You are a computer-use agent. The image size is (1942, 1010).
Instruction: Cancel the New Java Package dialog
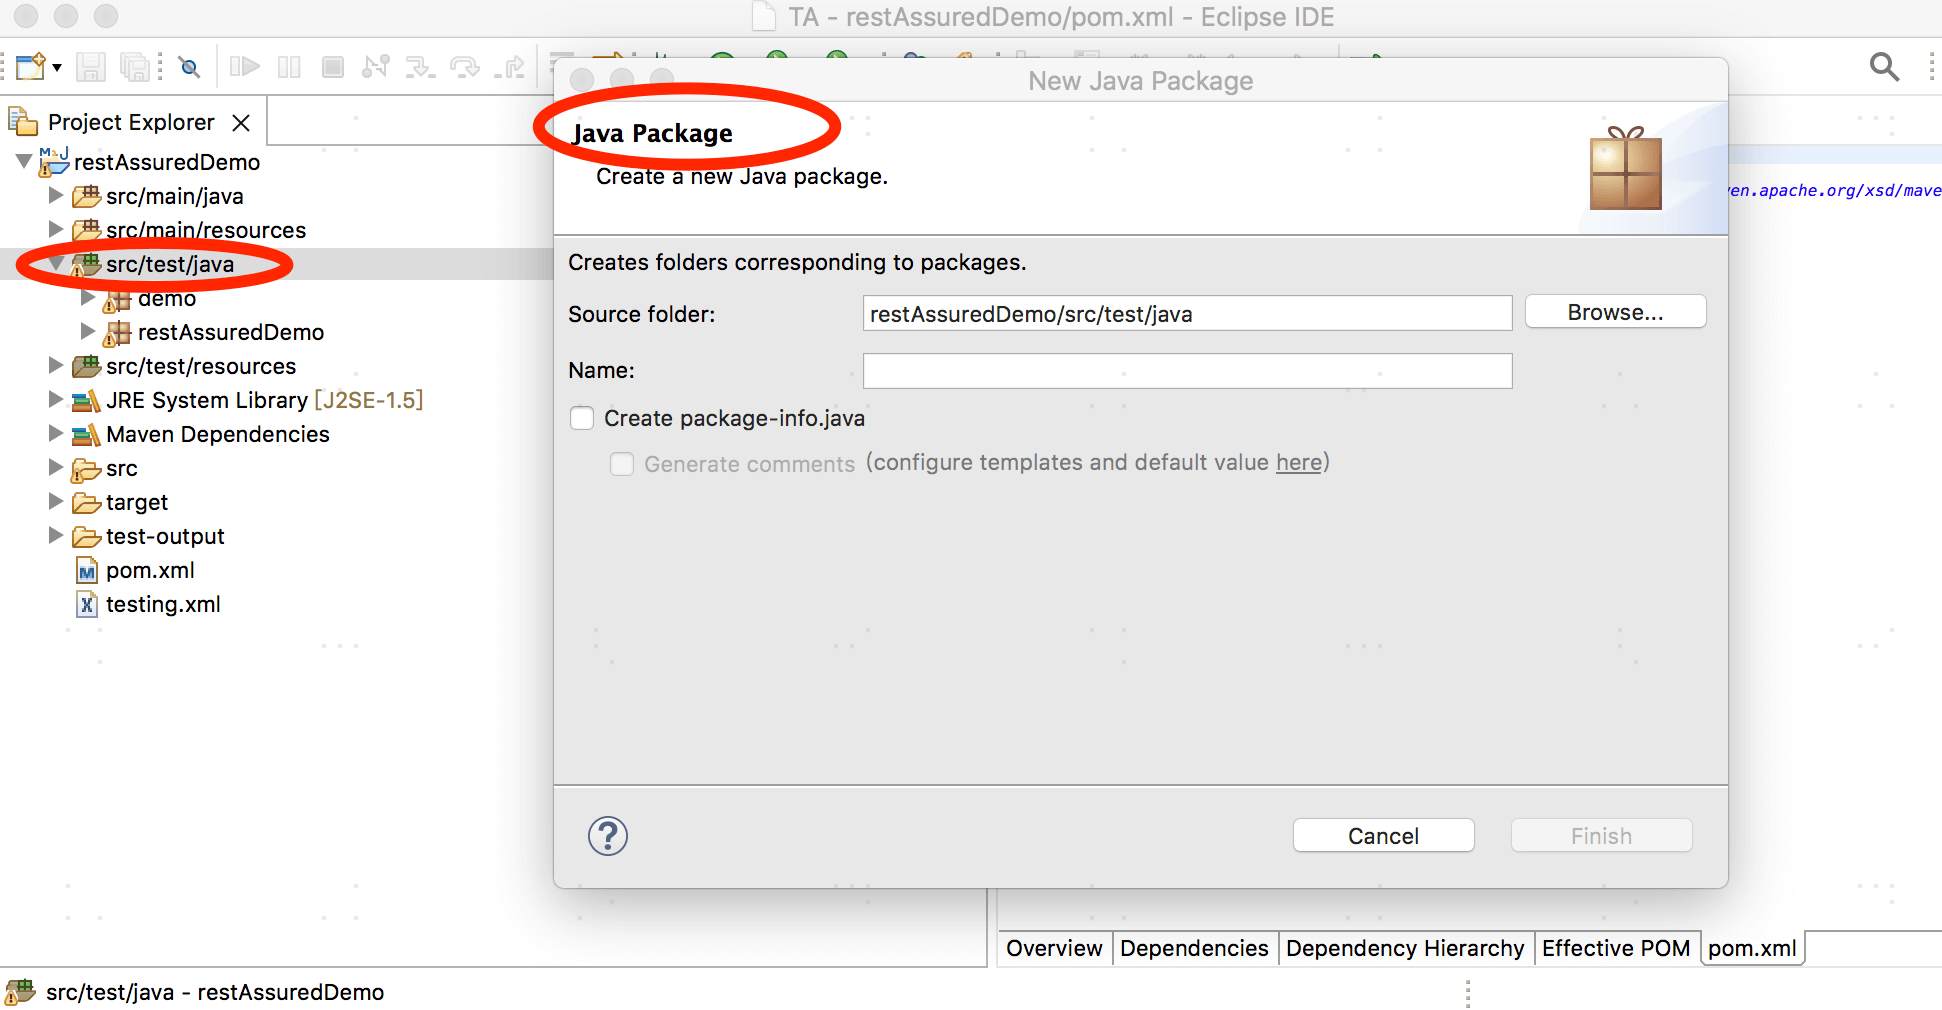[1383, 836]
